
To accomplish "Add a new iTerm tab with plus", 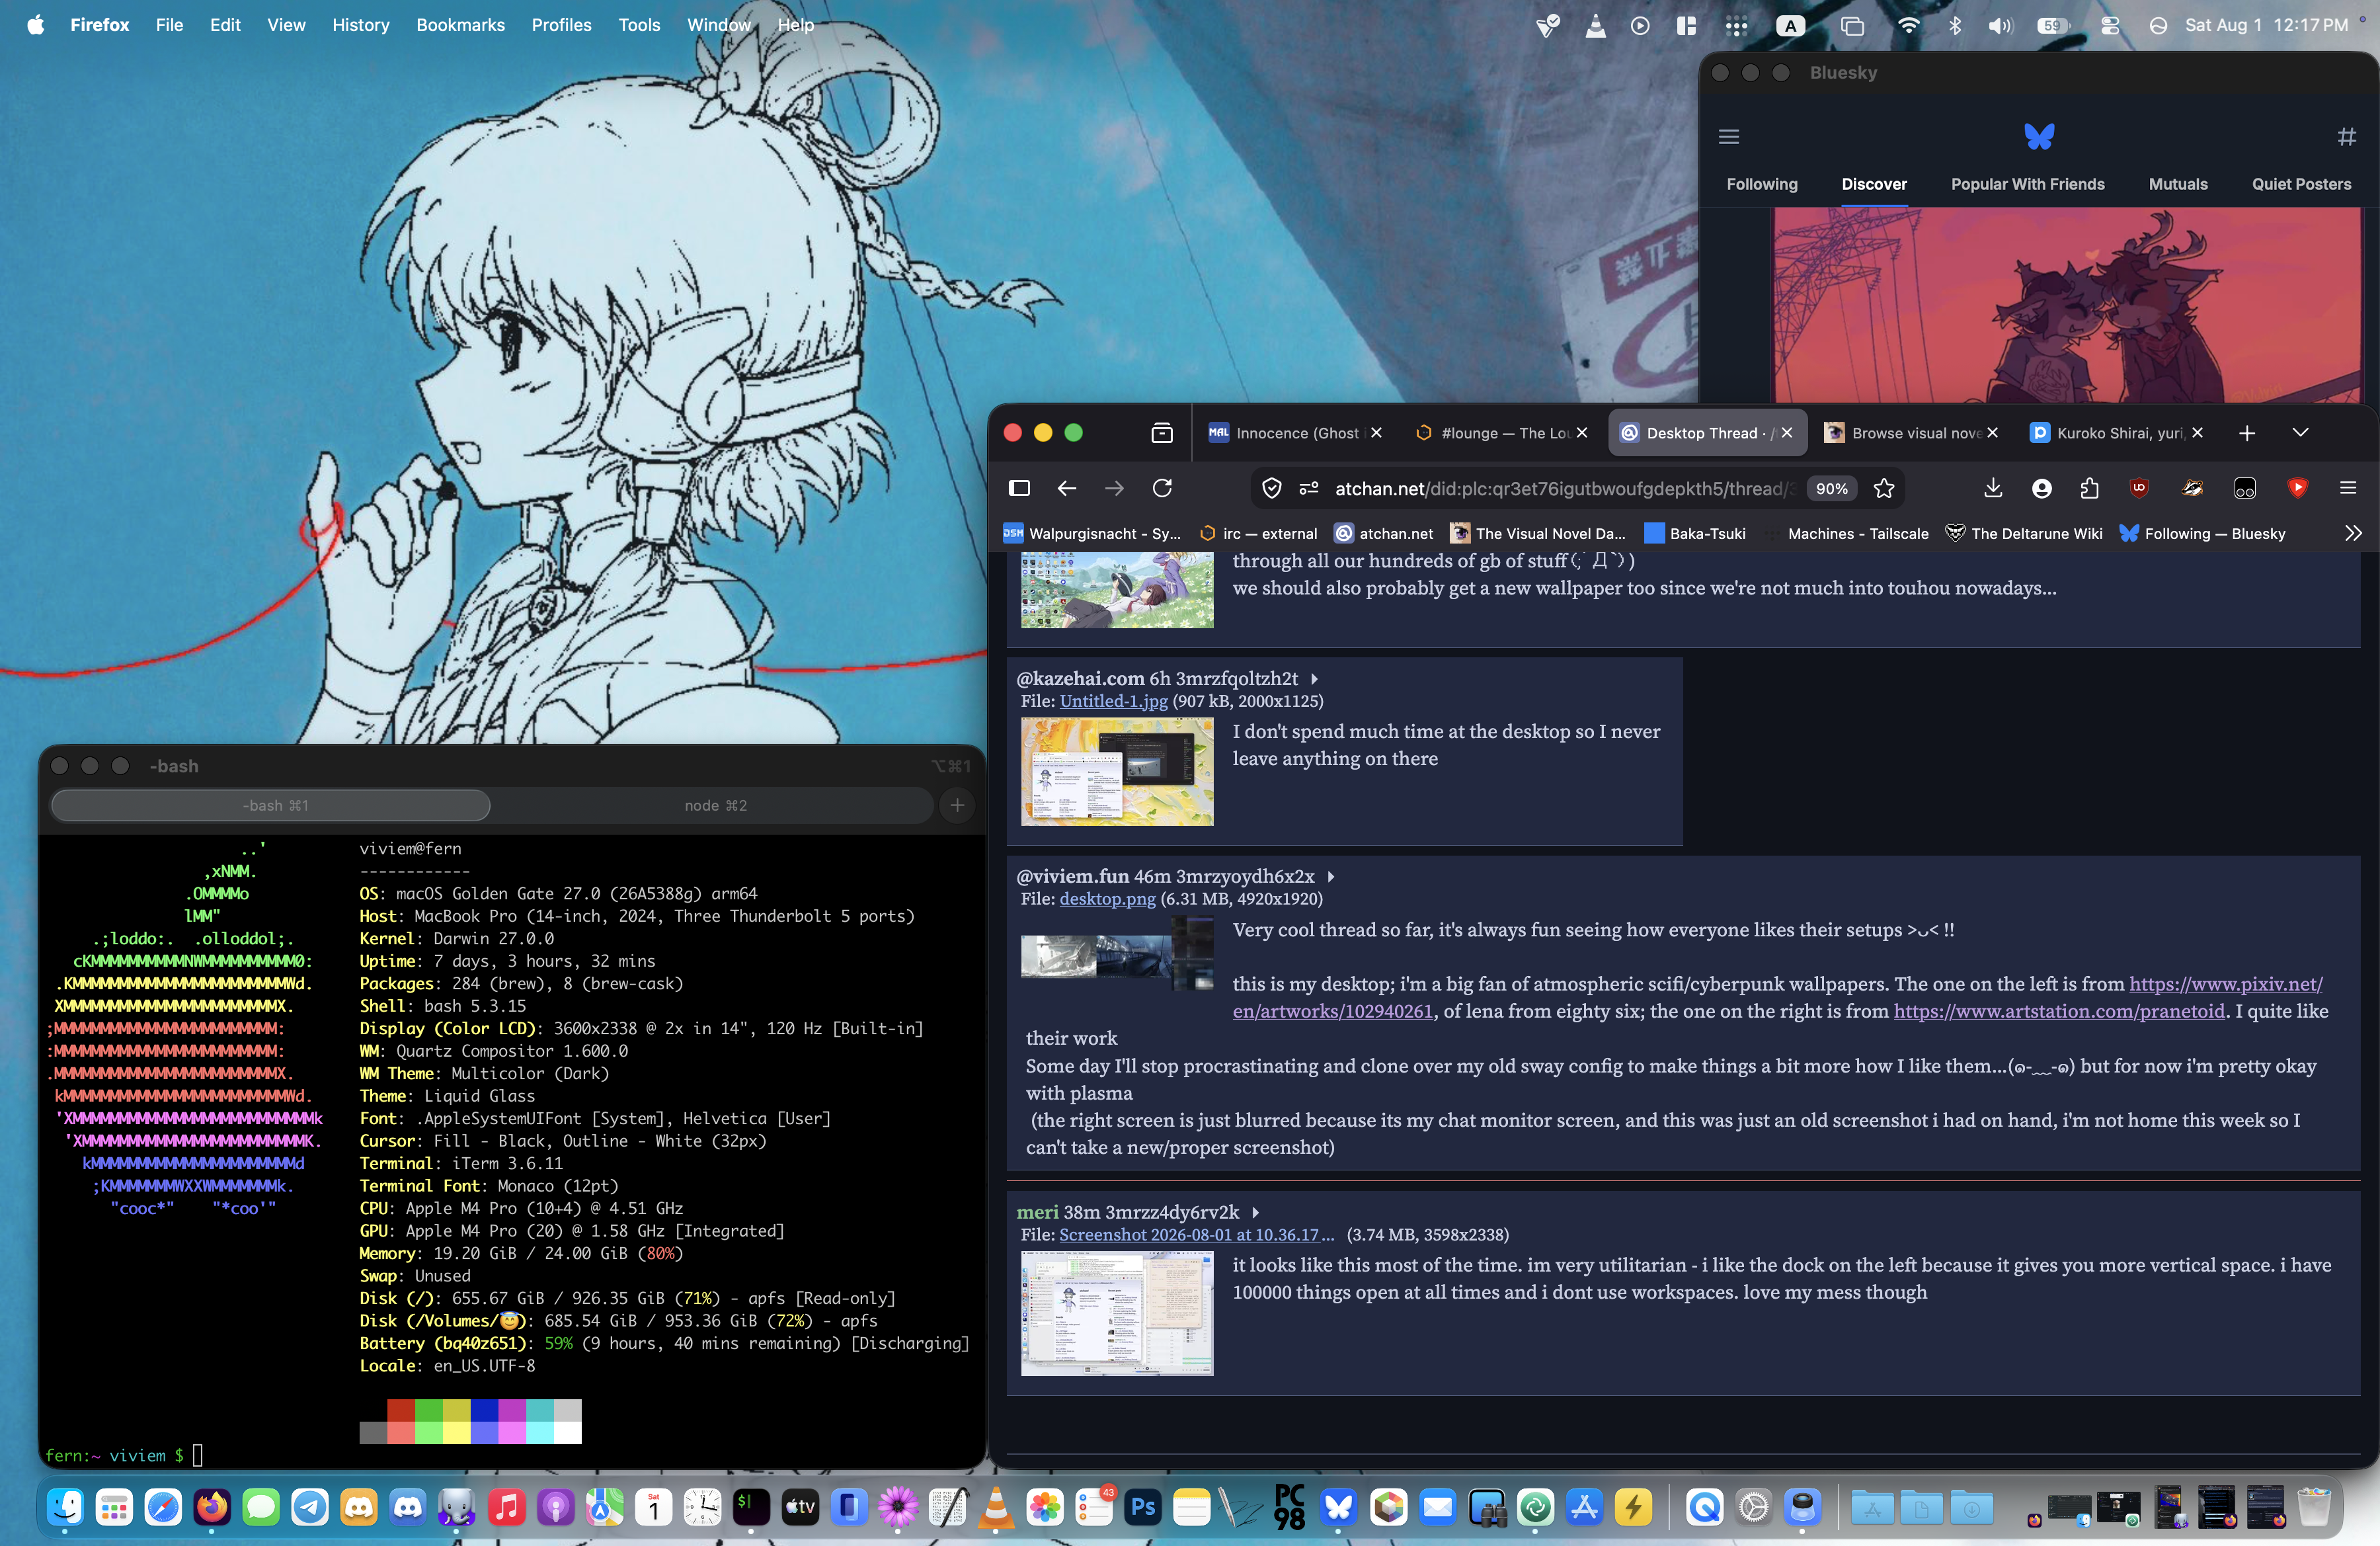I will pyautogui.click(x=957, y=805).
